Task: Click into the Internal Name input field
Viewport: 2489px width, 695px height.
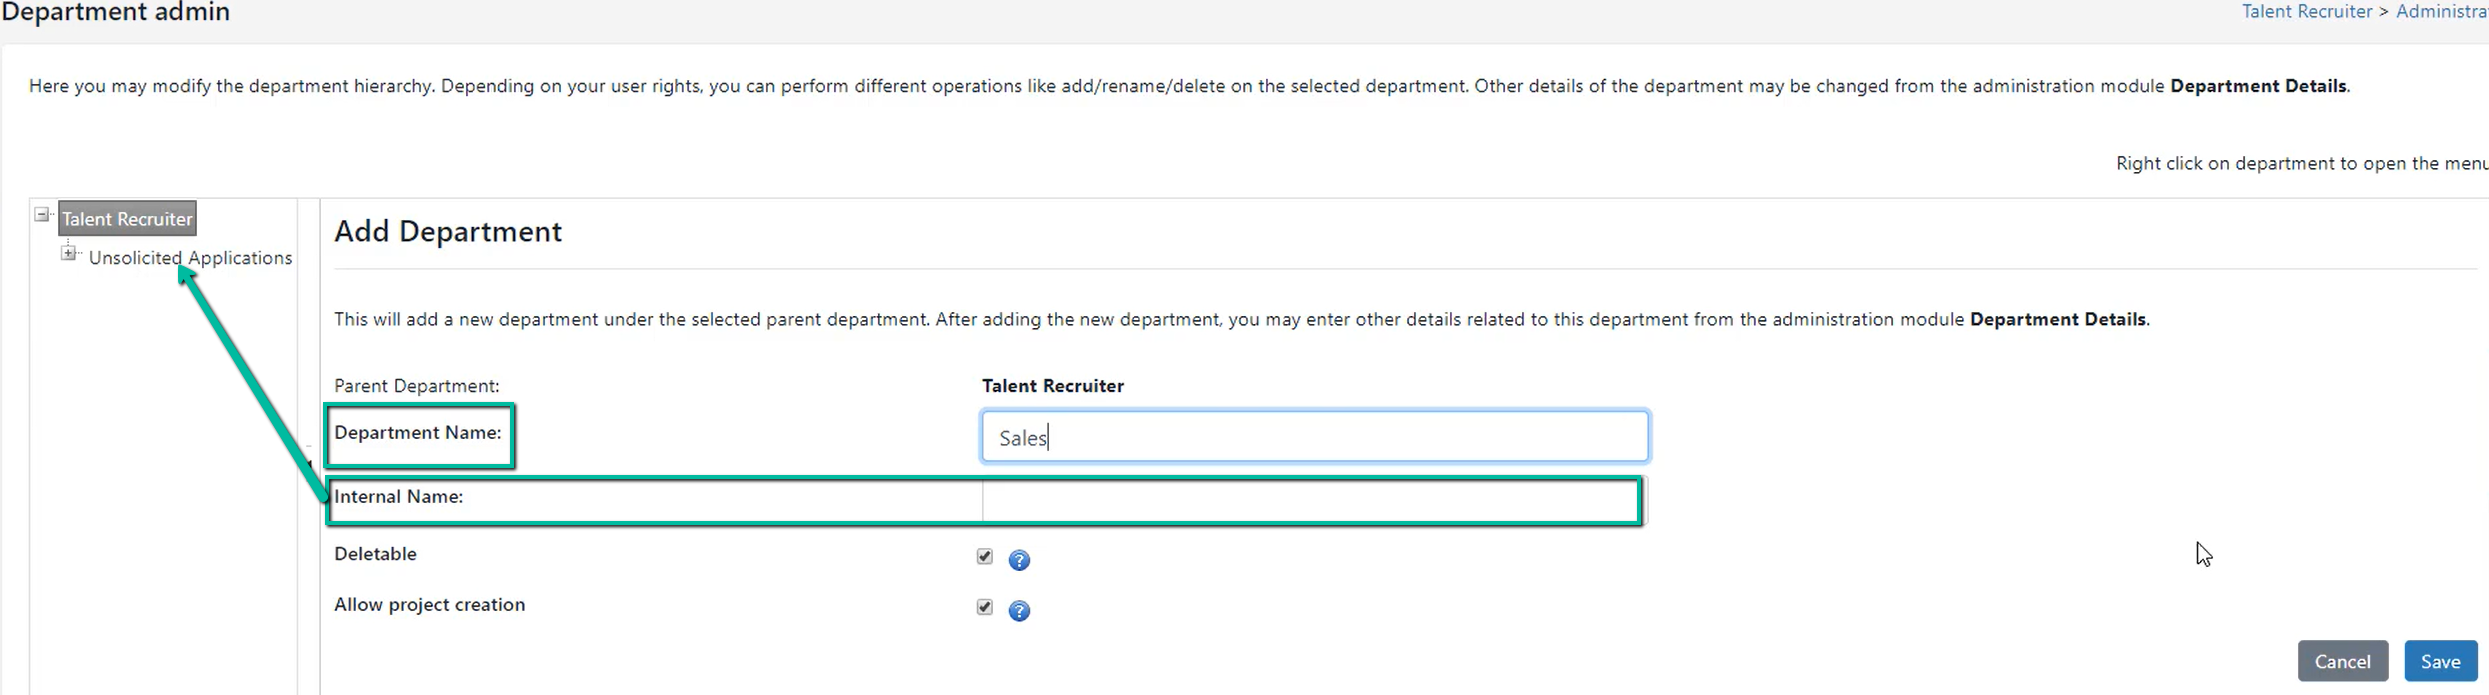Action: [x=1310, y=501]
